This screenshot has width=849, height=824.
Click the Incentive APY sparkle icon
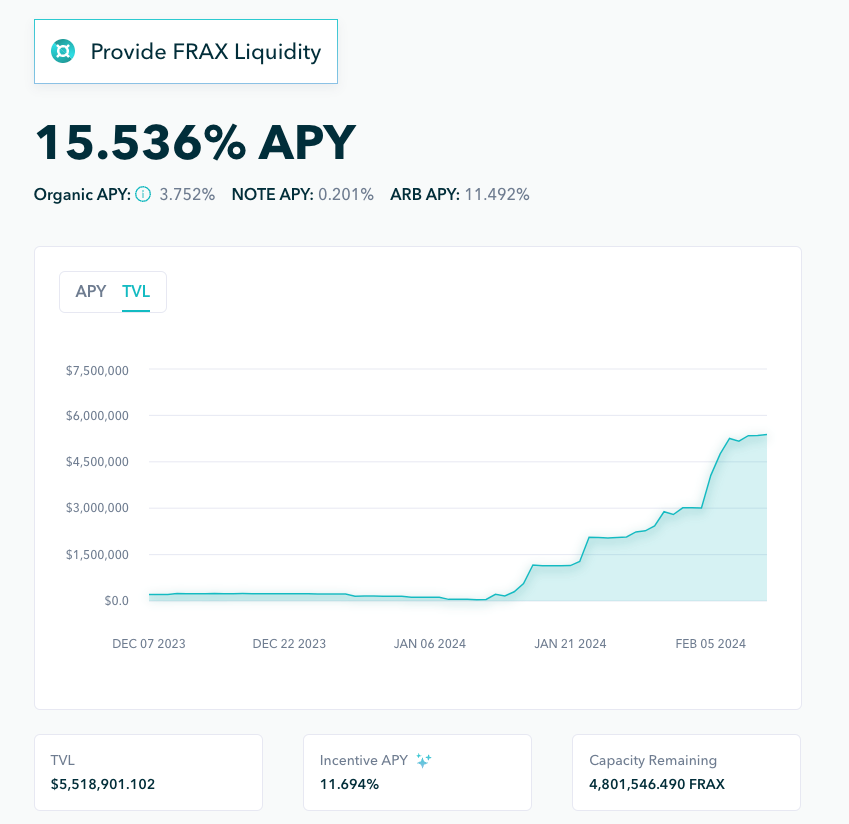[424, 761]
